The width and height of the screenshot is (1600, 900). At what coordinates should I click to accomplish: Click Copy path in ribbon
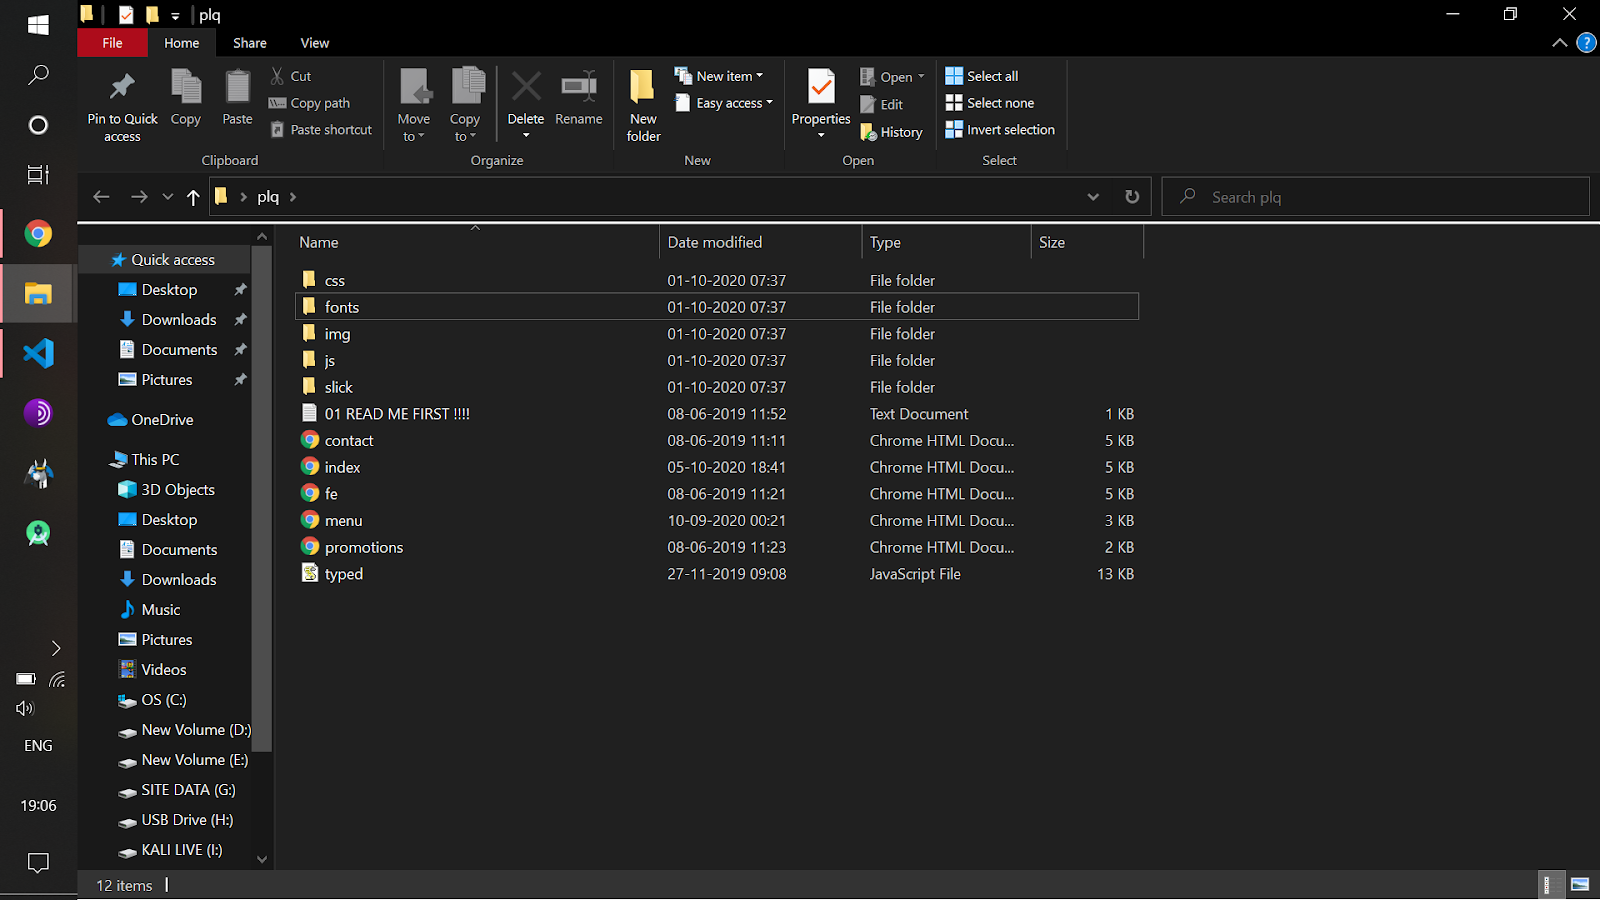[x=310, y=103]
